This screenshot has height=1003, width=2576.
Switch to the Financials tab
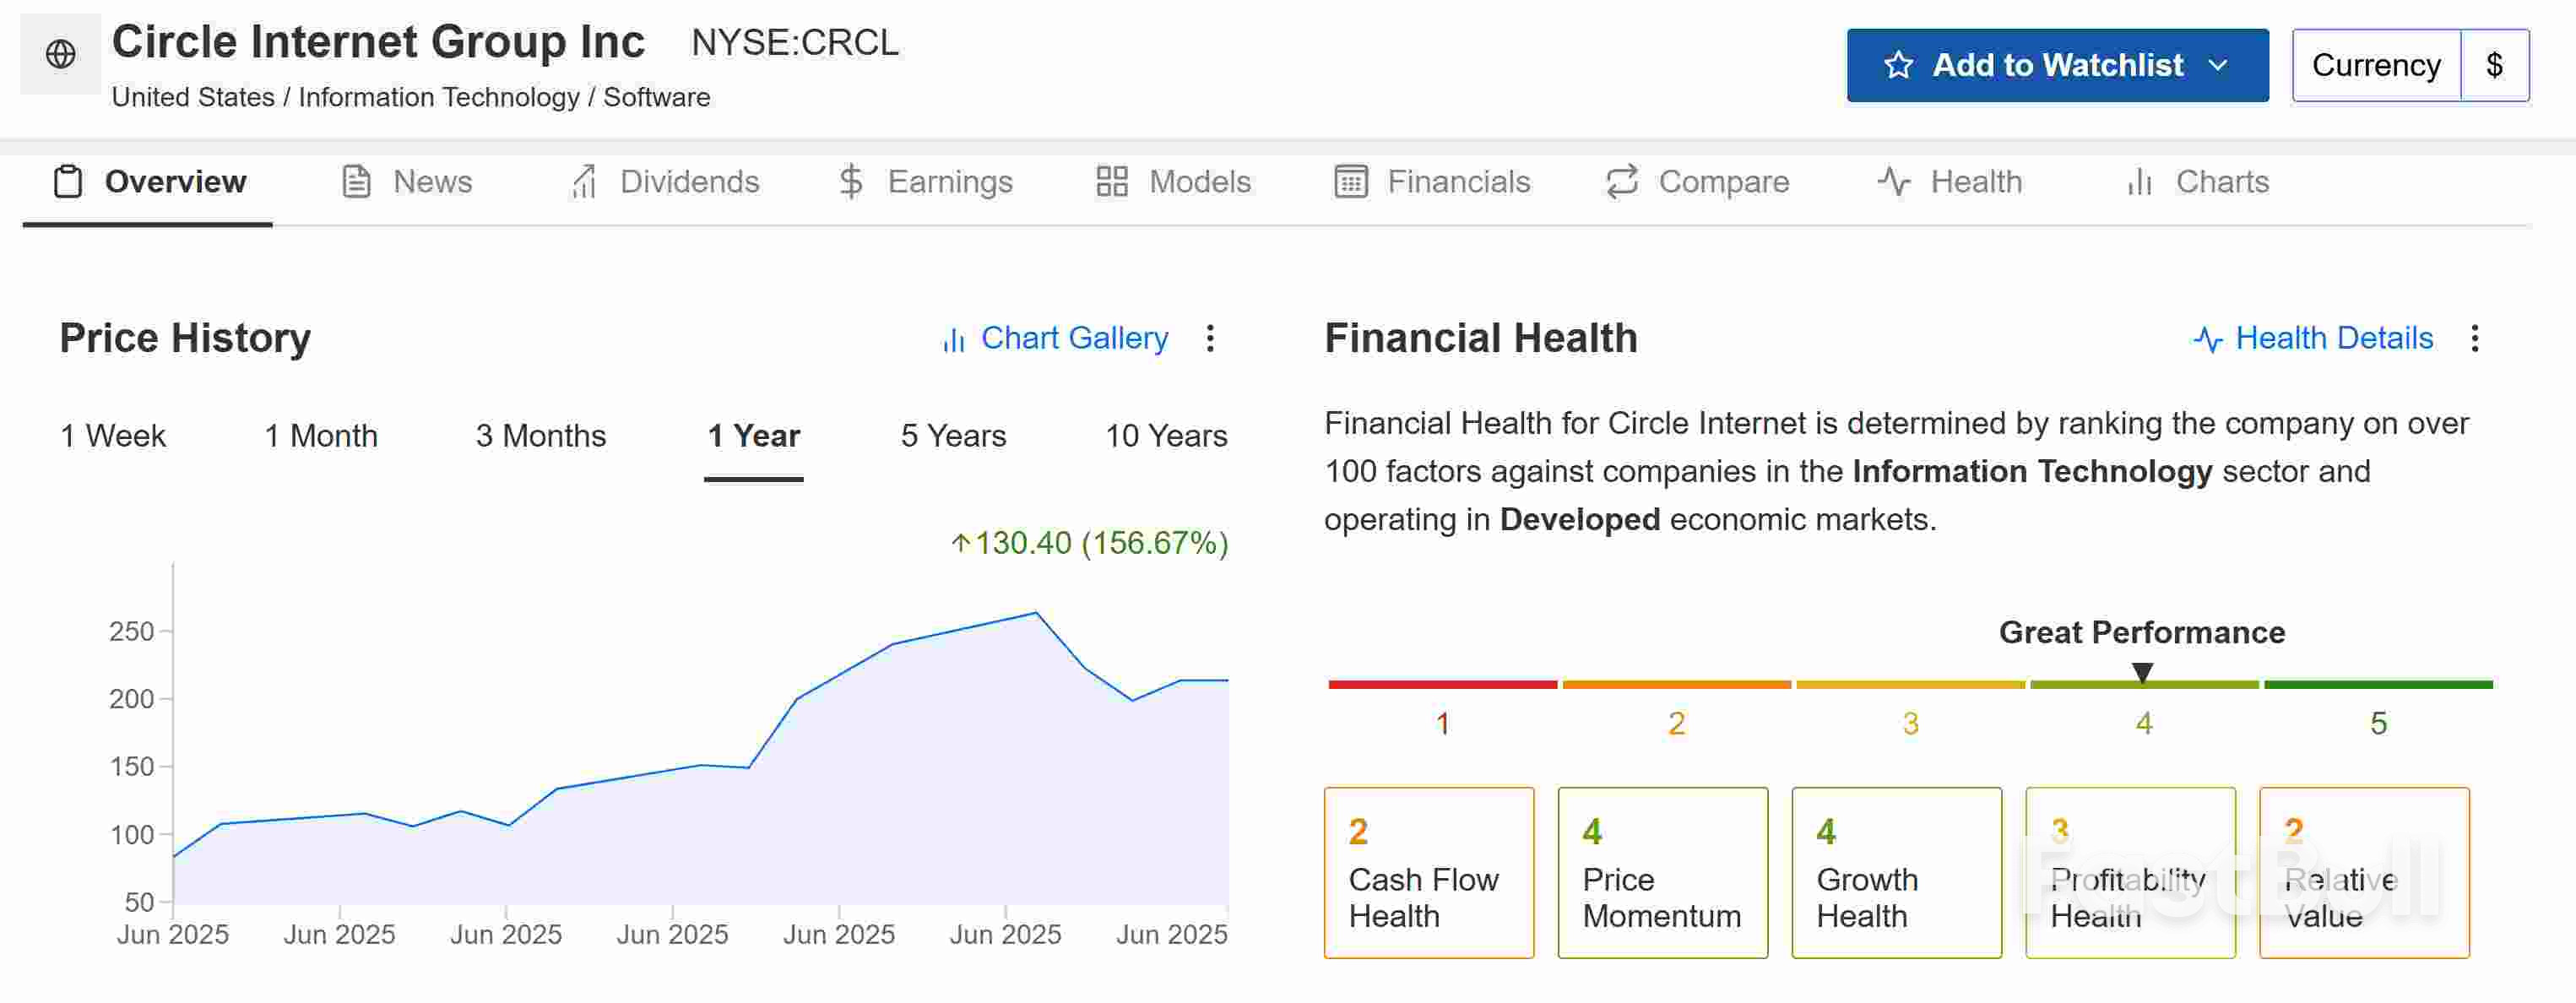[x=1457, y=182]
